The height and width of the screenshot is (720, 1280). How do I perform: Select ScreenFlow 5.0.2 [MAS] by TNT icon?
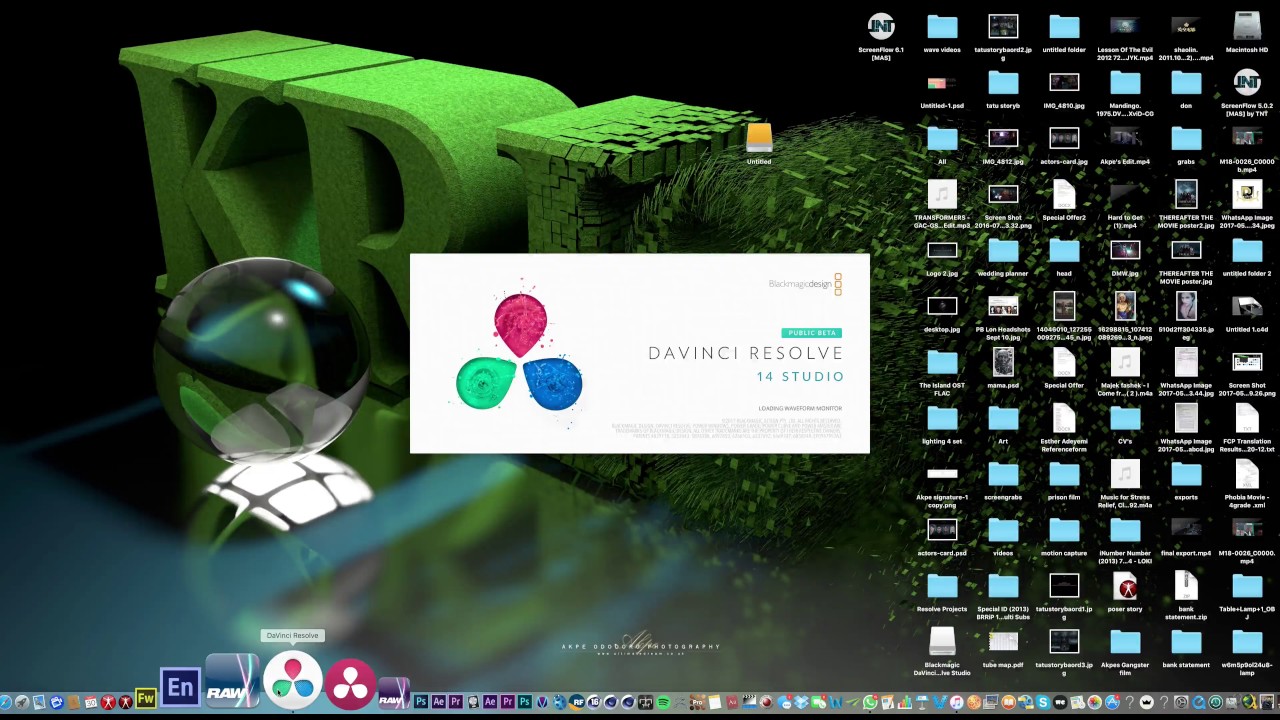(1247, 93)
